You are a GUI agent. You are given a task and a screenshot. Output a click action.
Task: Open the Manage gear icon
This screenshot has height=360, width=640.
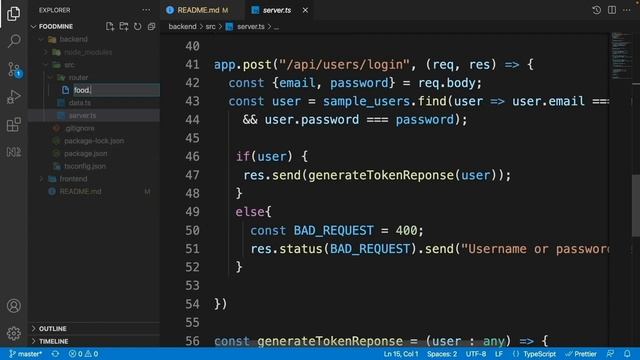coord(13,333)
